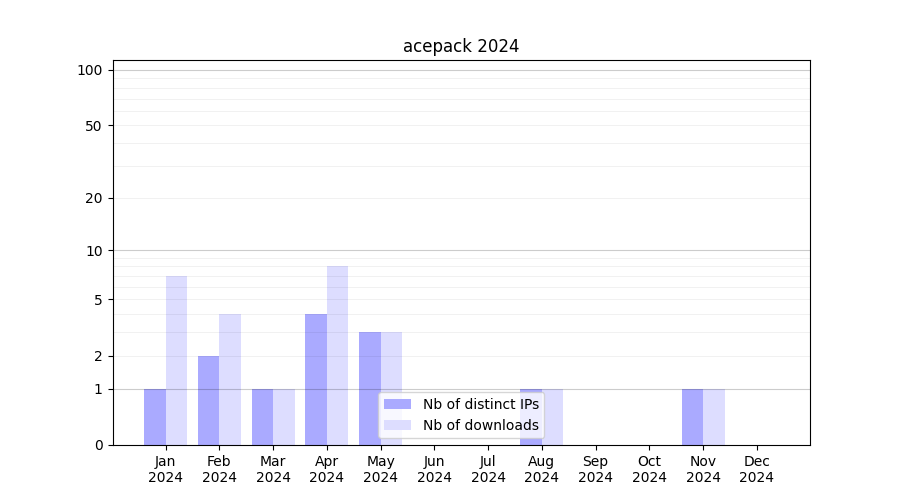
Task: Click the Sep 2024 x-axis label
Action: 595,469
